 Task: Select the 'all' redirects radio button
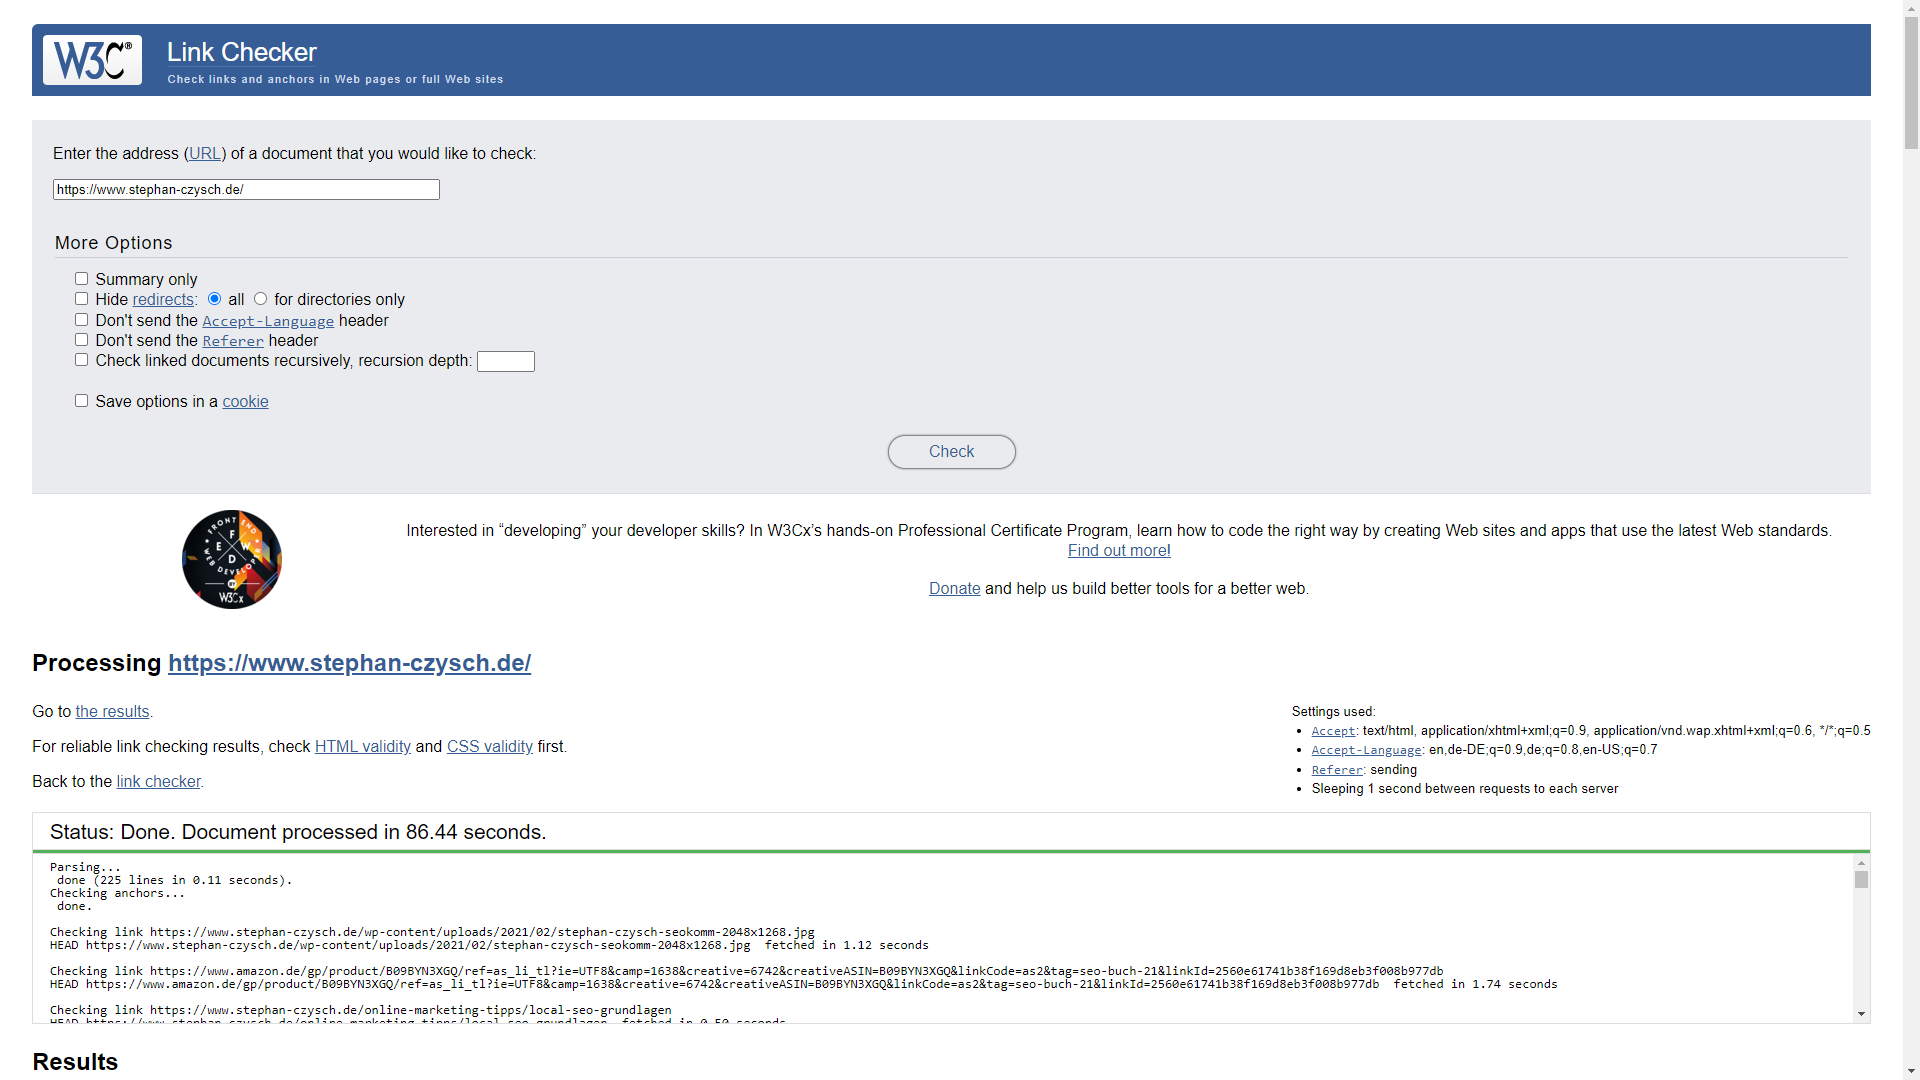point(214,299)
